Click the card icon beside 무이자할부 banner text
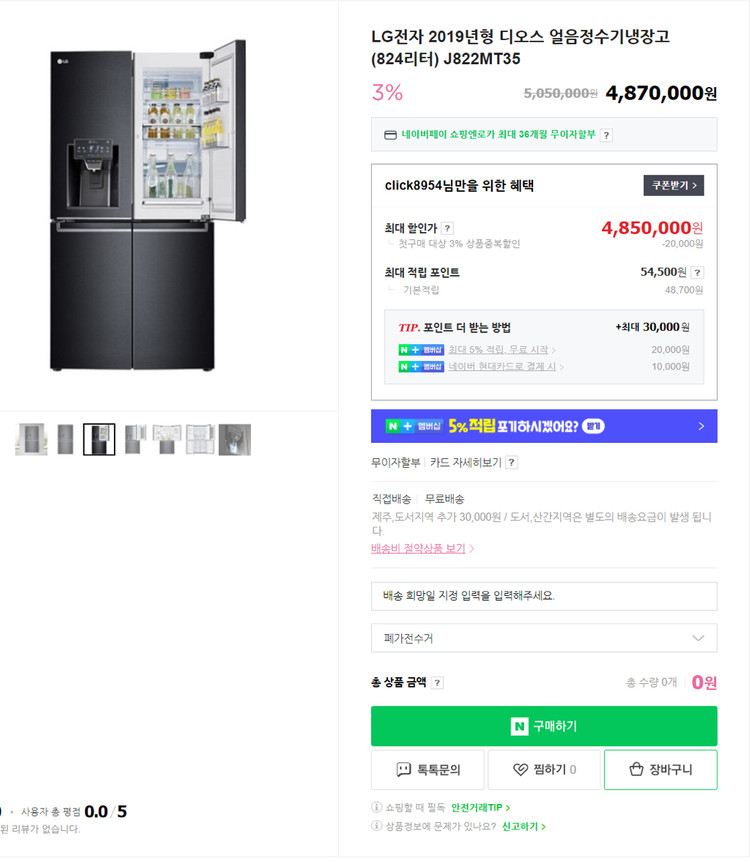The image size is (750, 862). click(x=389, y=134)
